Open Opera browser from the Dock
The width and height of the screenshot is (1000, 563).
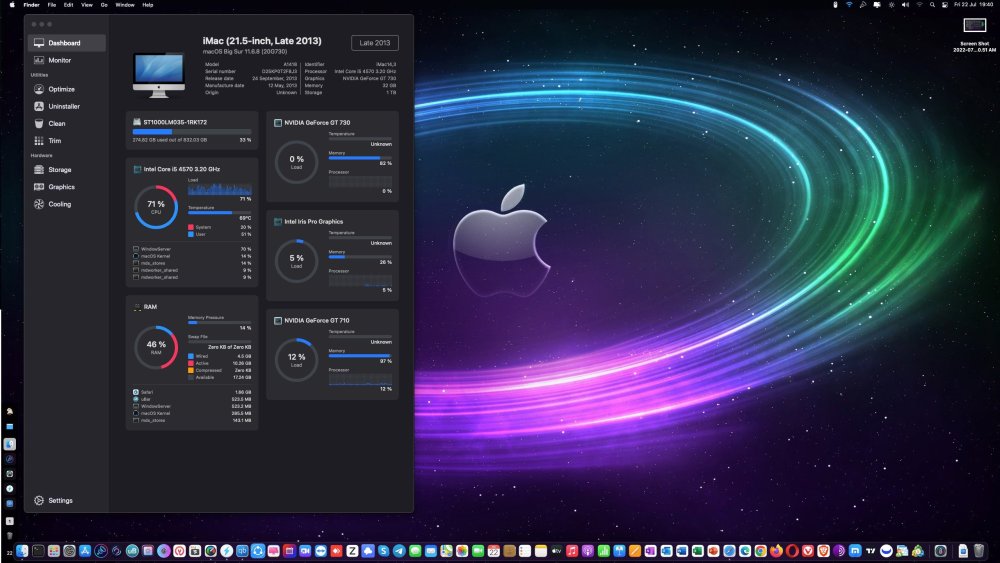click(x=791, y=551)
